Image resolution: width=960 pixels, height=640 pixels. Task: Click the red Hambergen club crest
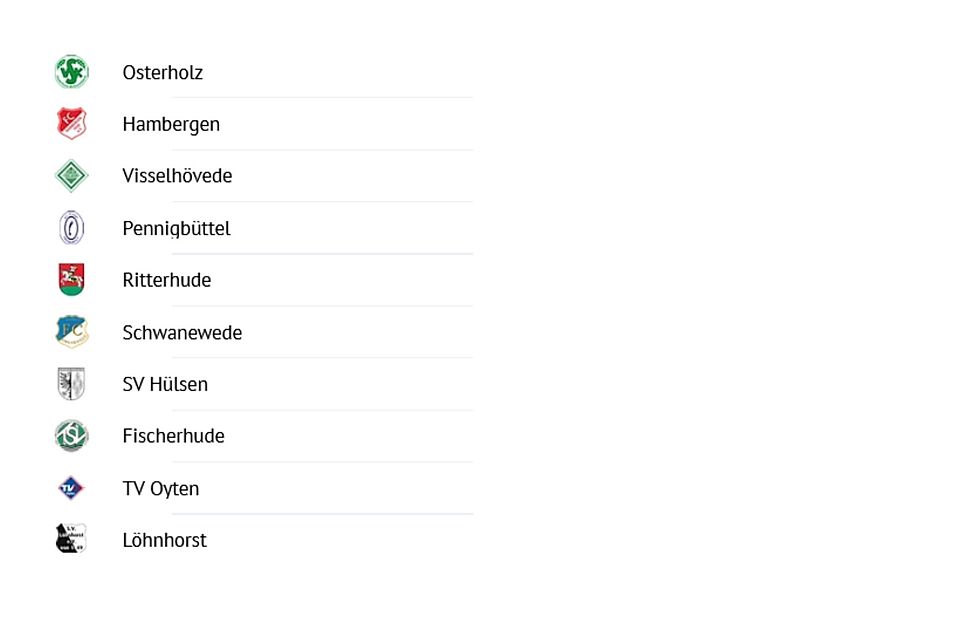[71, 124]
